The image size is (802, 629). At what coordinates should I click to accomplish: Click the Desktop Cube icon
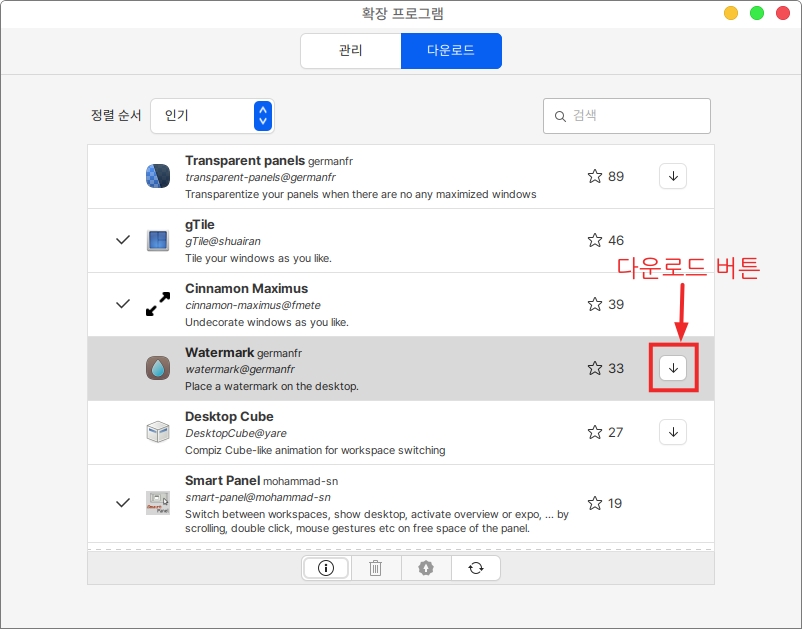point(158,432)
